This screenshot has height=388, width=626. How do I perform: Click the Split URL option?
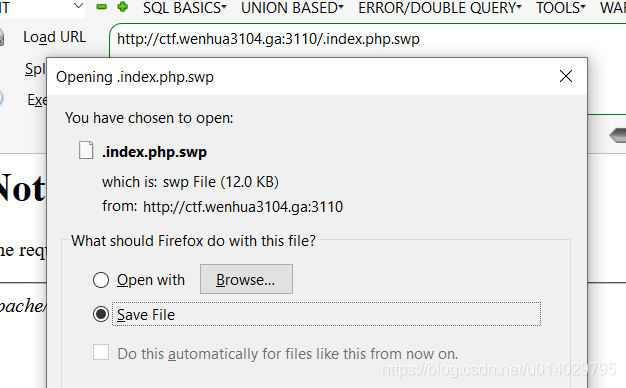click(x=35, y=69)
